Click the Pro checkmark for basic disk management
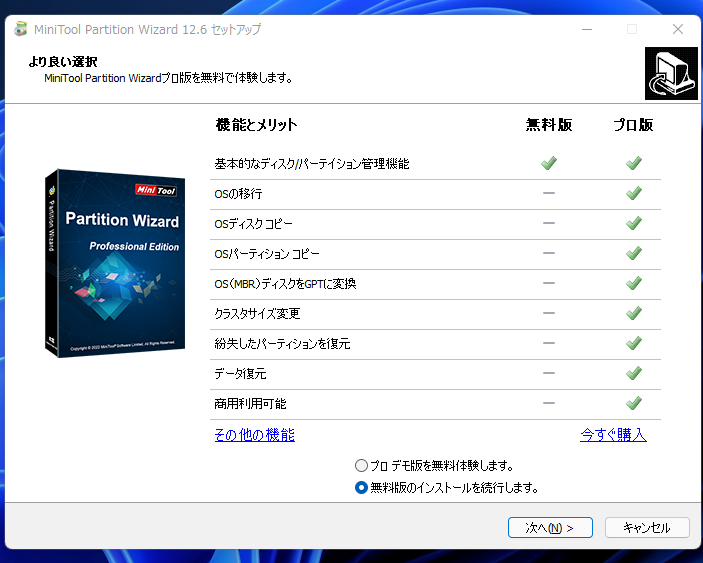Screen dimensions: 703x563 (634, 163)
